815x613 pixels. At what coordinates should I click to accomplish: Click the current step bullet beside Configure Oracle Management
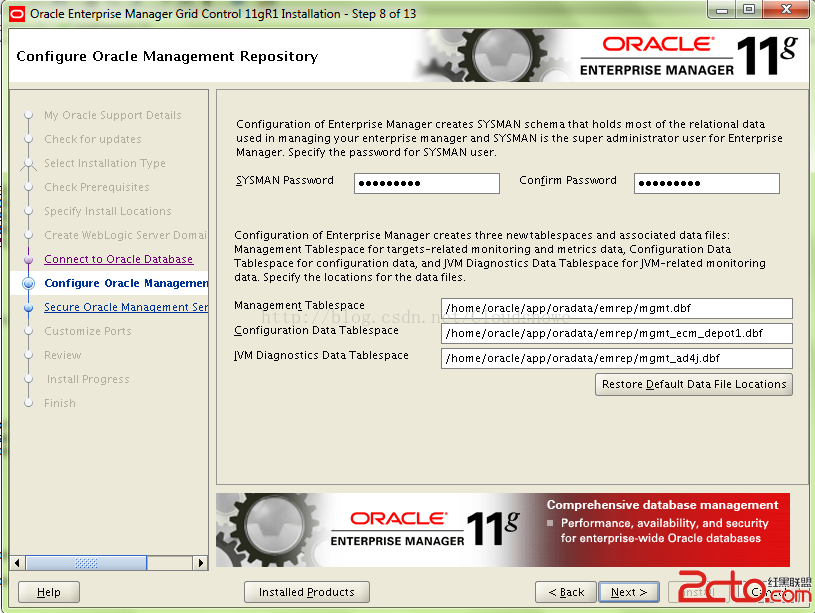pyautogui.click(x=29, y=283)
